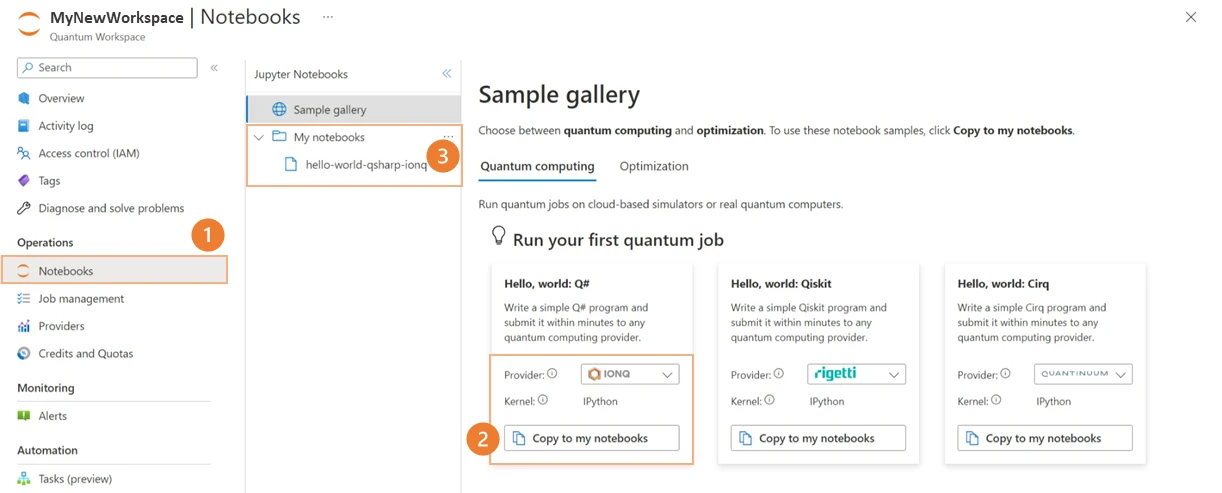This screenshot has height=493, width=1222.
Task: Copy Hello world Q# to my notebooks
Action: (x=591, y=438)
